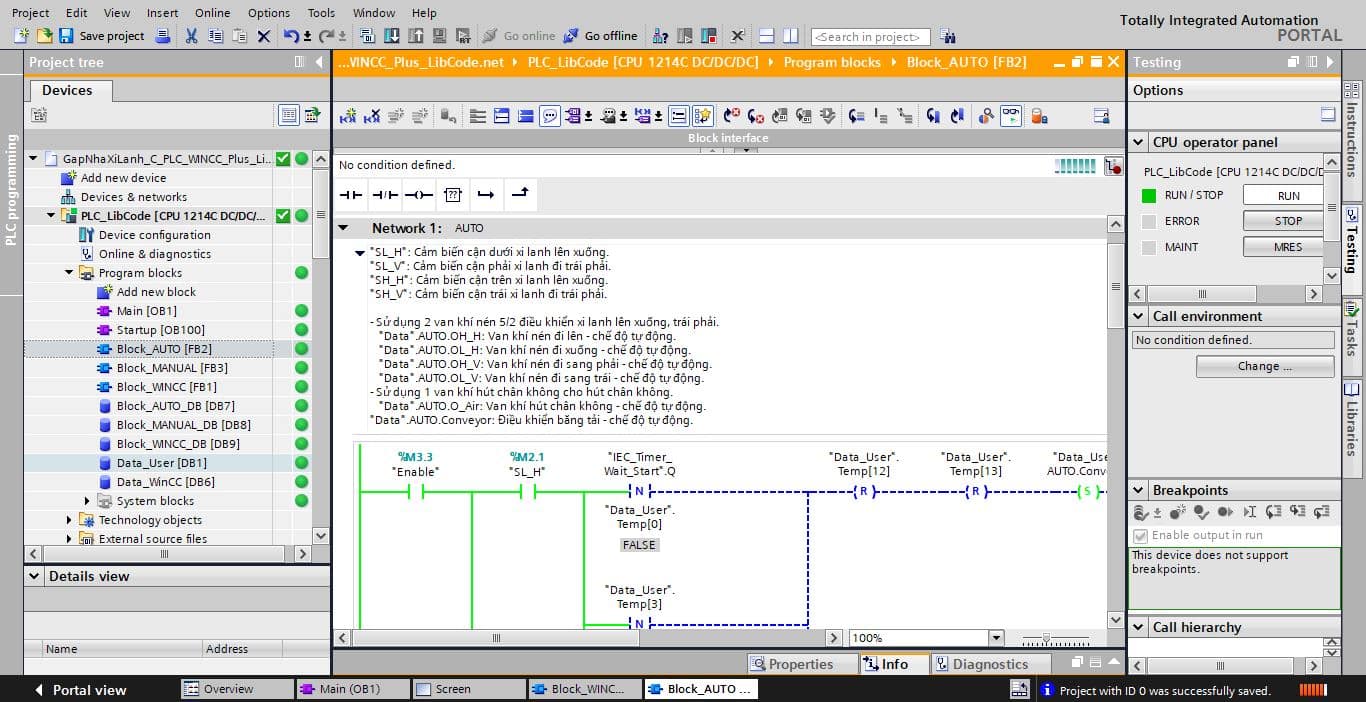Open the zoom level 100% dropdown
The image size is (1366, 702).
click(x=995, y=638)
